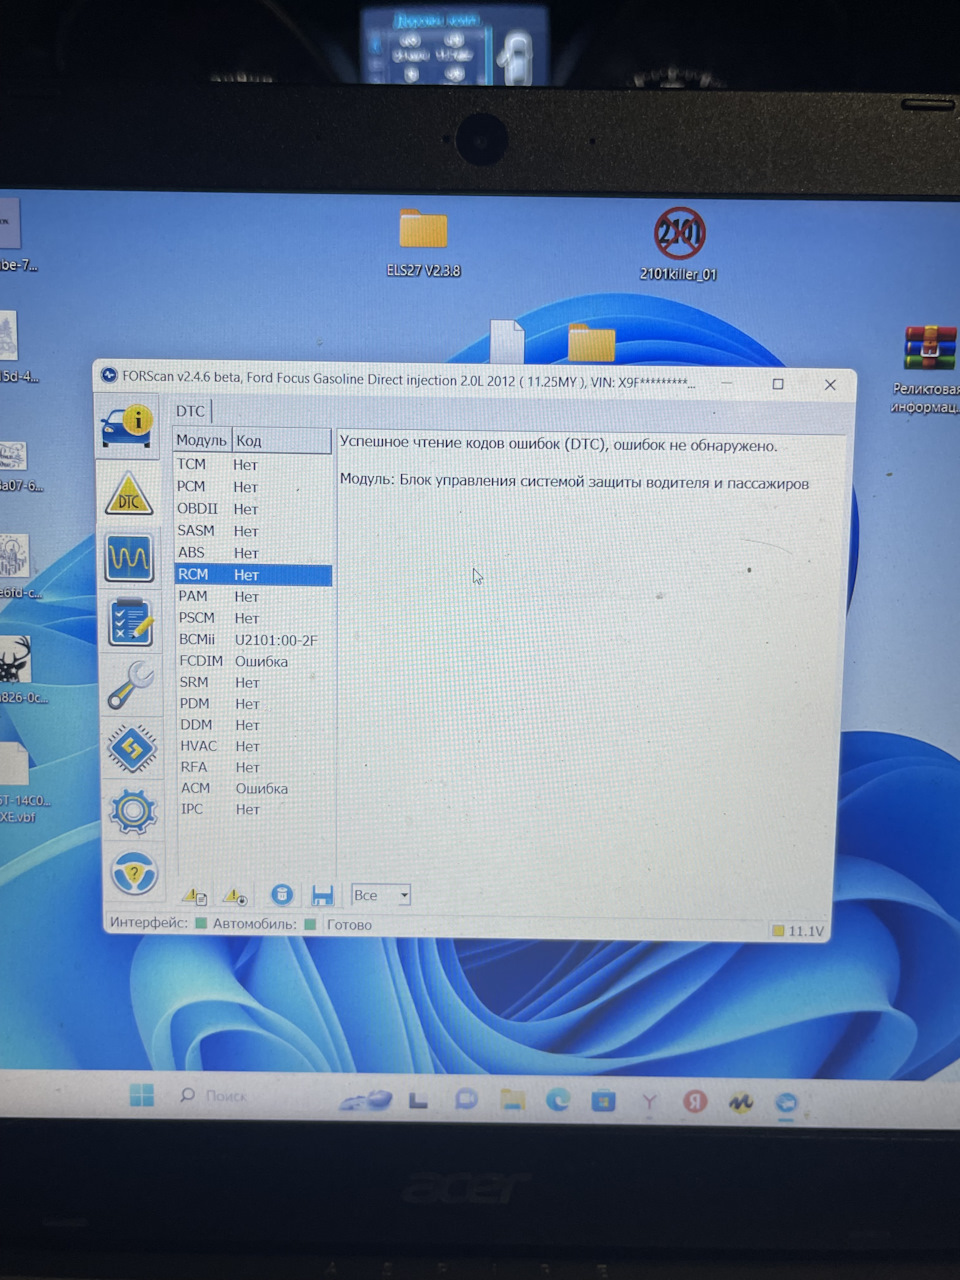Viewport: 960px width, 1280px height.
Task: Click the Готово status text
Action: click(349, 925)
